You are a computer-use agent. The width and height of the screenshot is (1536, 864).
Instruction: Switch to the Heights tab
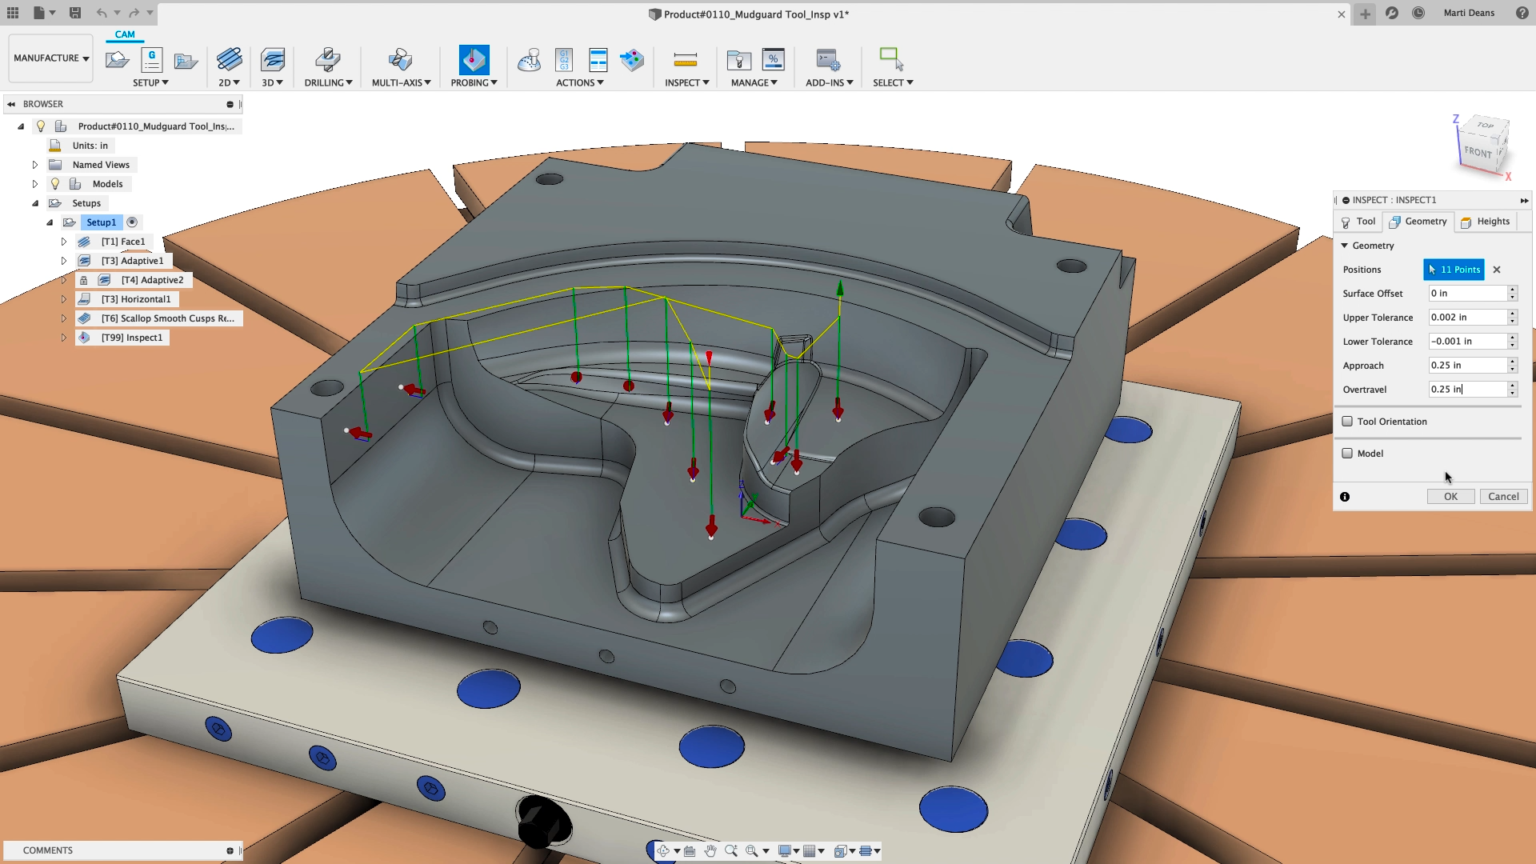[1485, 222]
